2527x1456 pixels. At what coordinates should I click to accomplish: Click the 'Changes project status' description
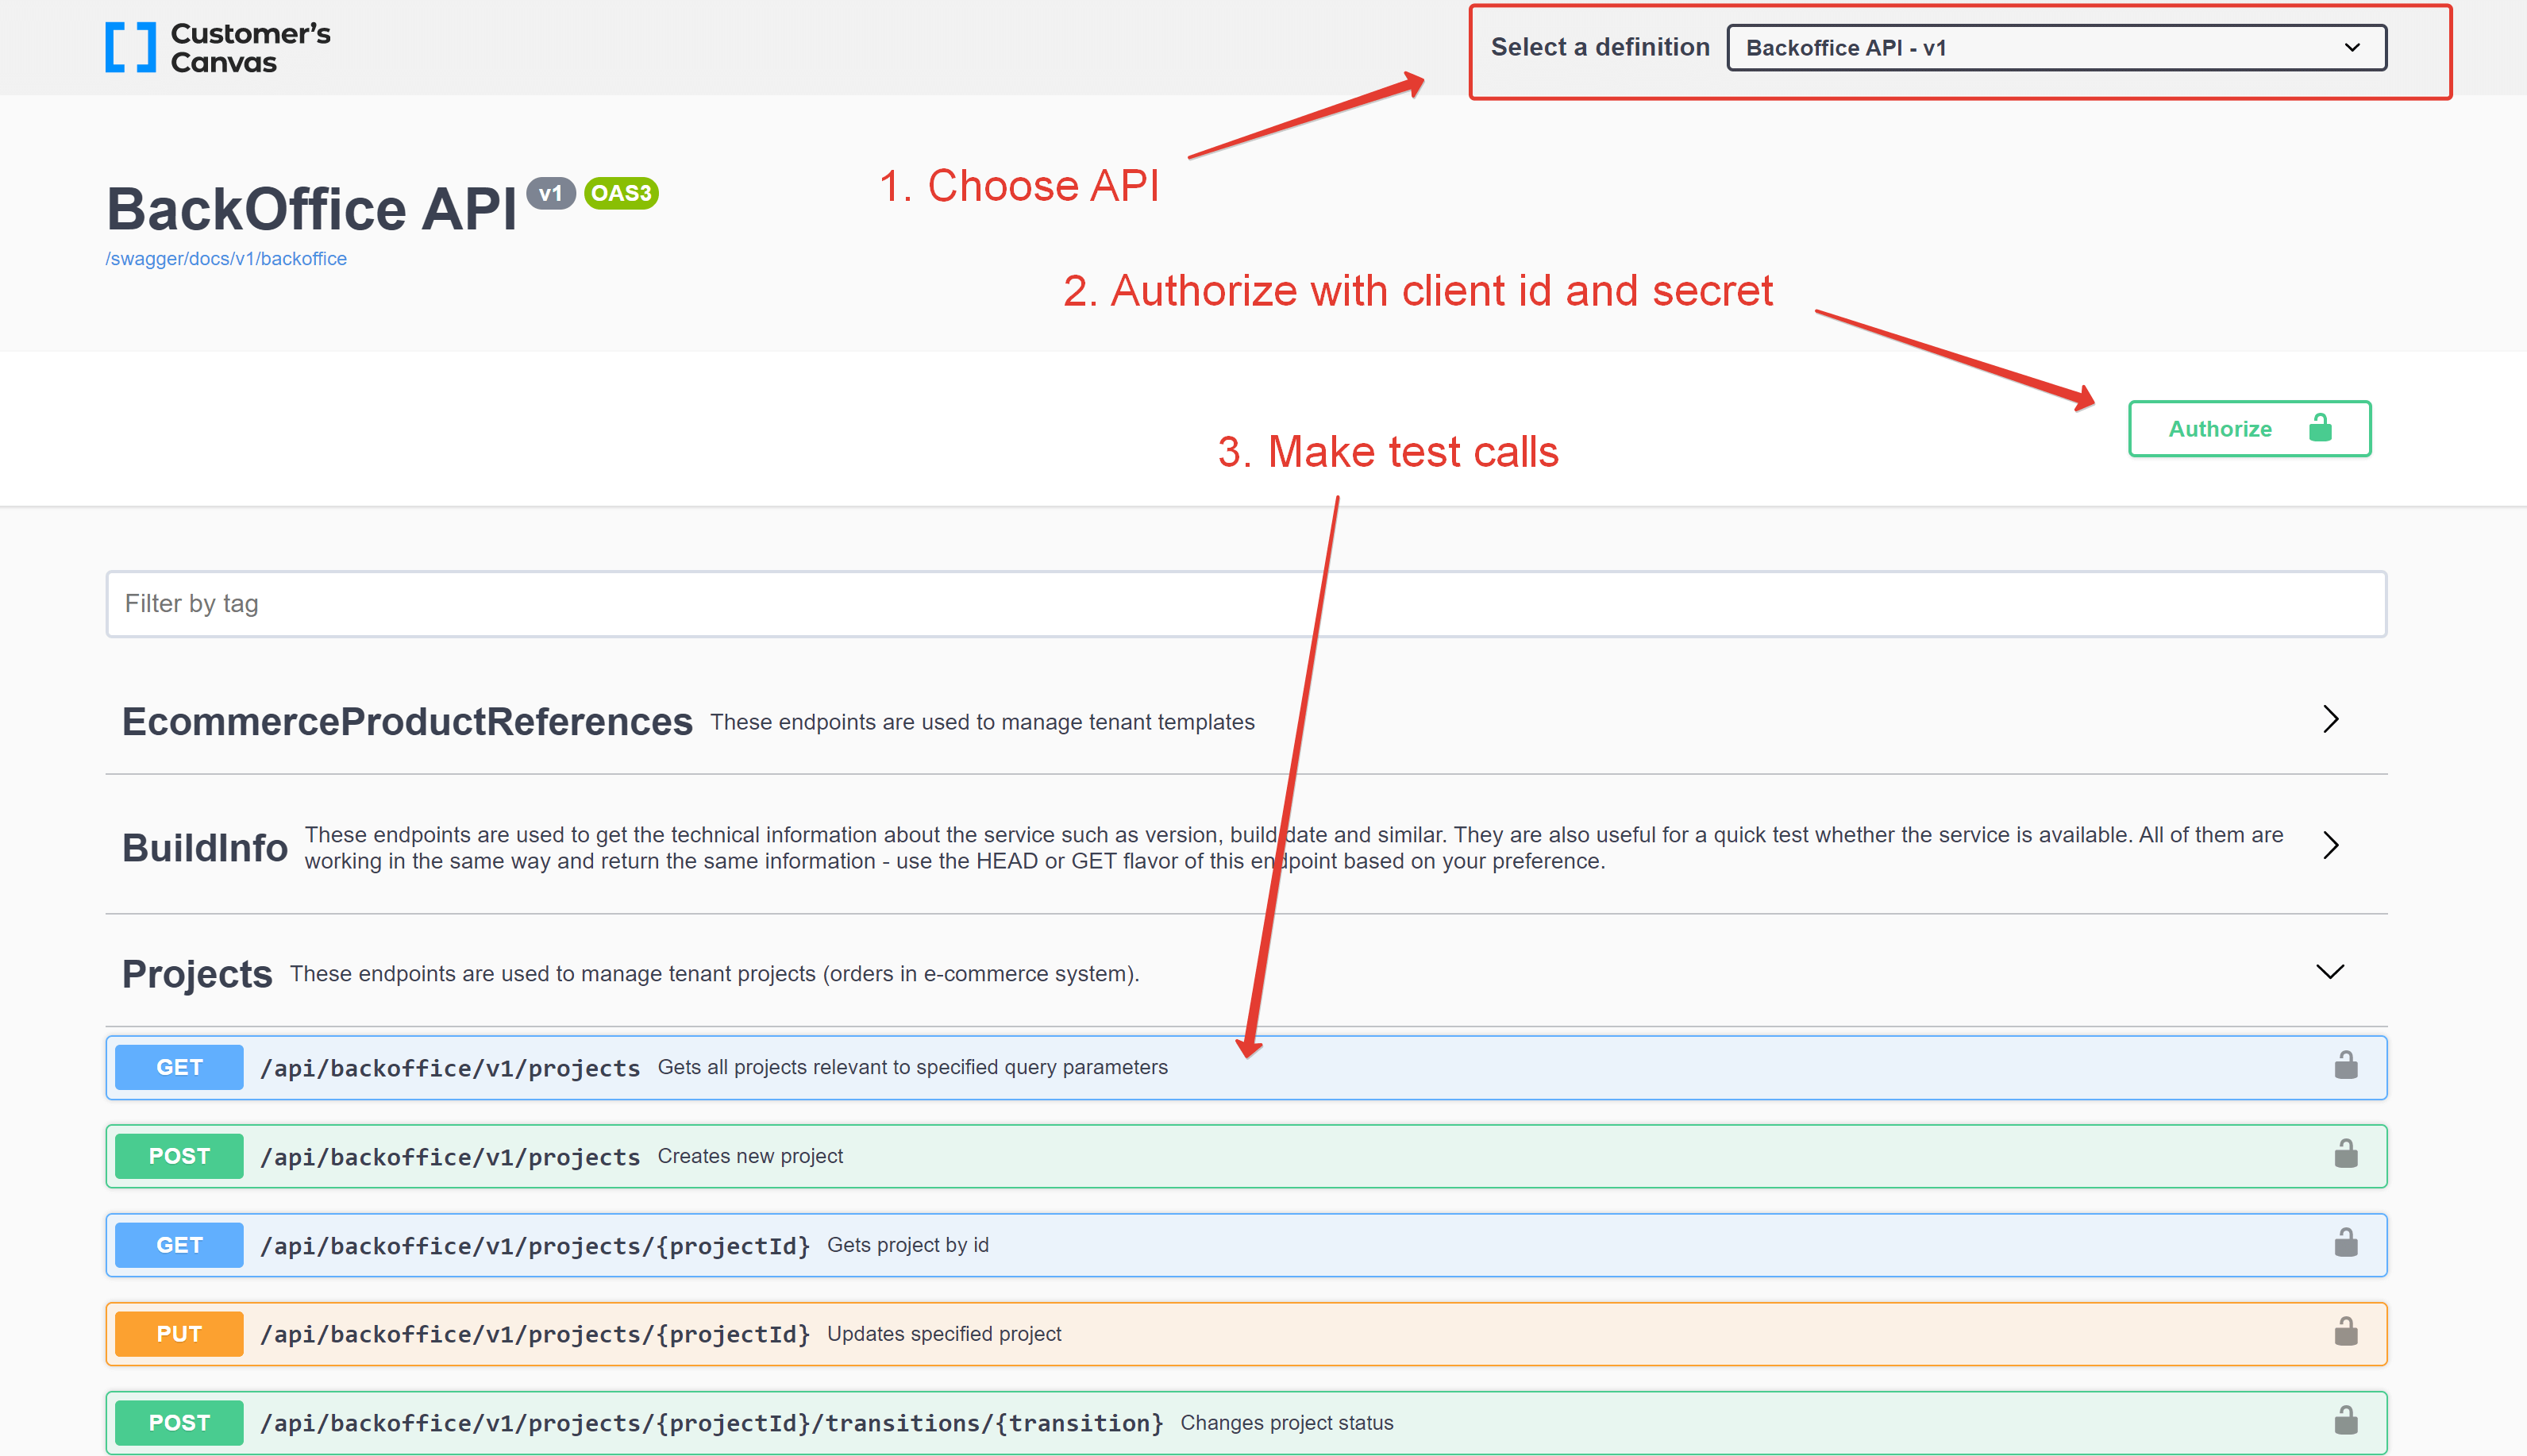pyautogui.click(x=1287, y=1423)
